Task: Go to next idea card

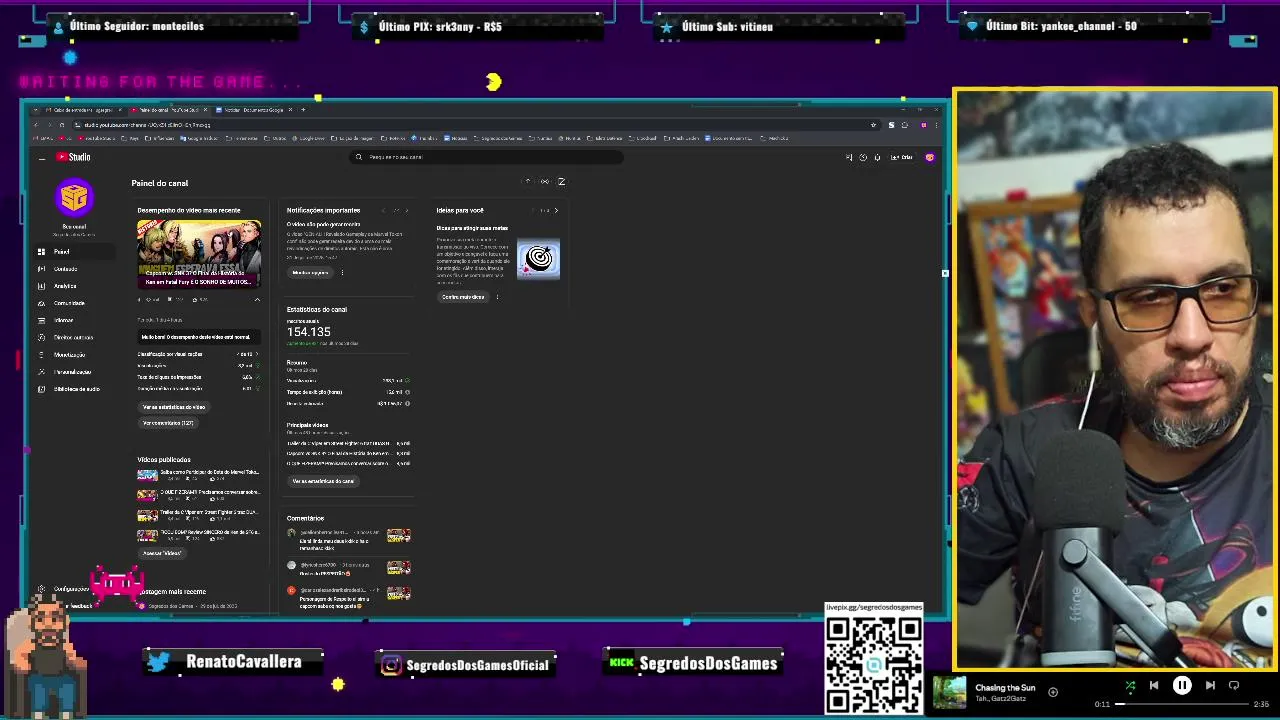Action: (x=556, y=210)
